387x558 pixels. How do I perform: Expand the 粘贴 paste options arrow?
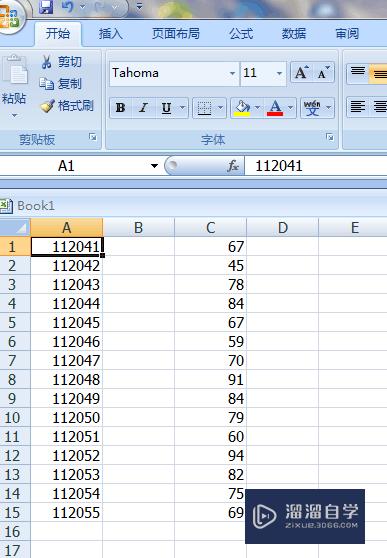tap(14, 115)
